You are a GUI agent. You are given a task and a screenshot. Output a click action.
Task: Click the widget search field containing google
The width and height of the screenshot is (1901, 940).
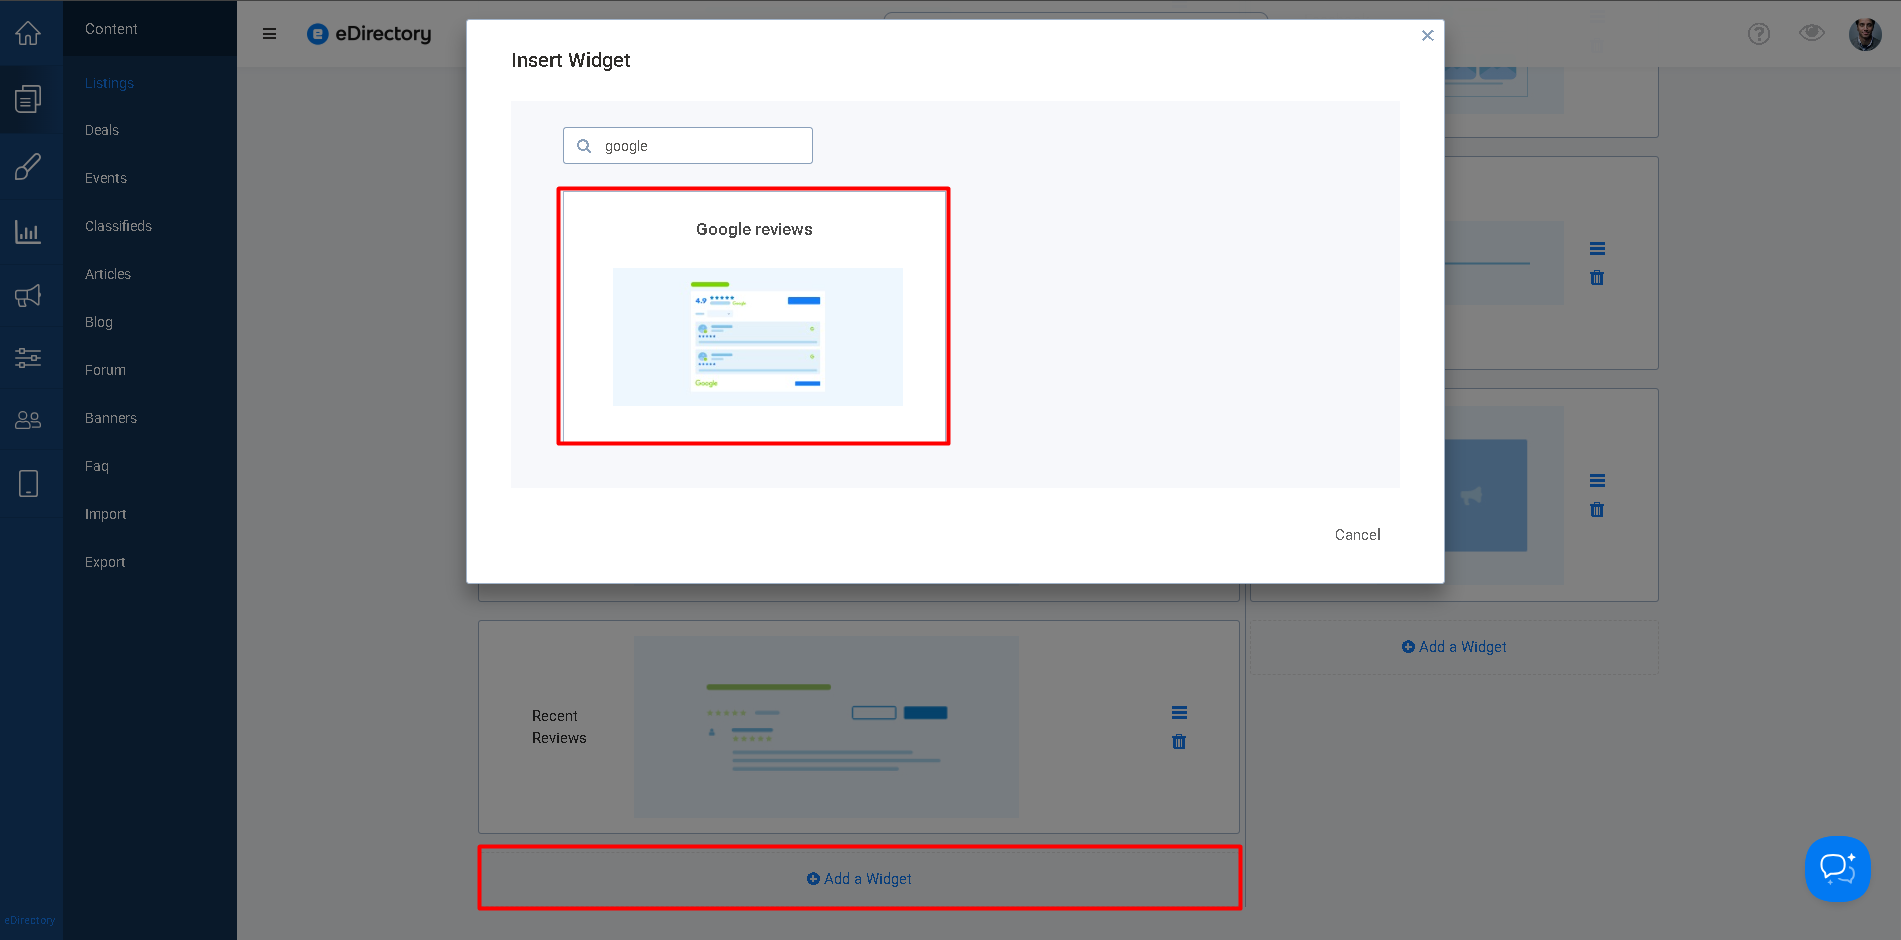point(688,146)
